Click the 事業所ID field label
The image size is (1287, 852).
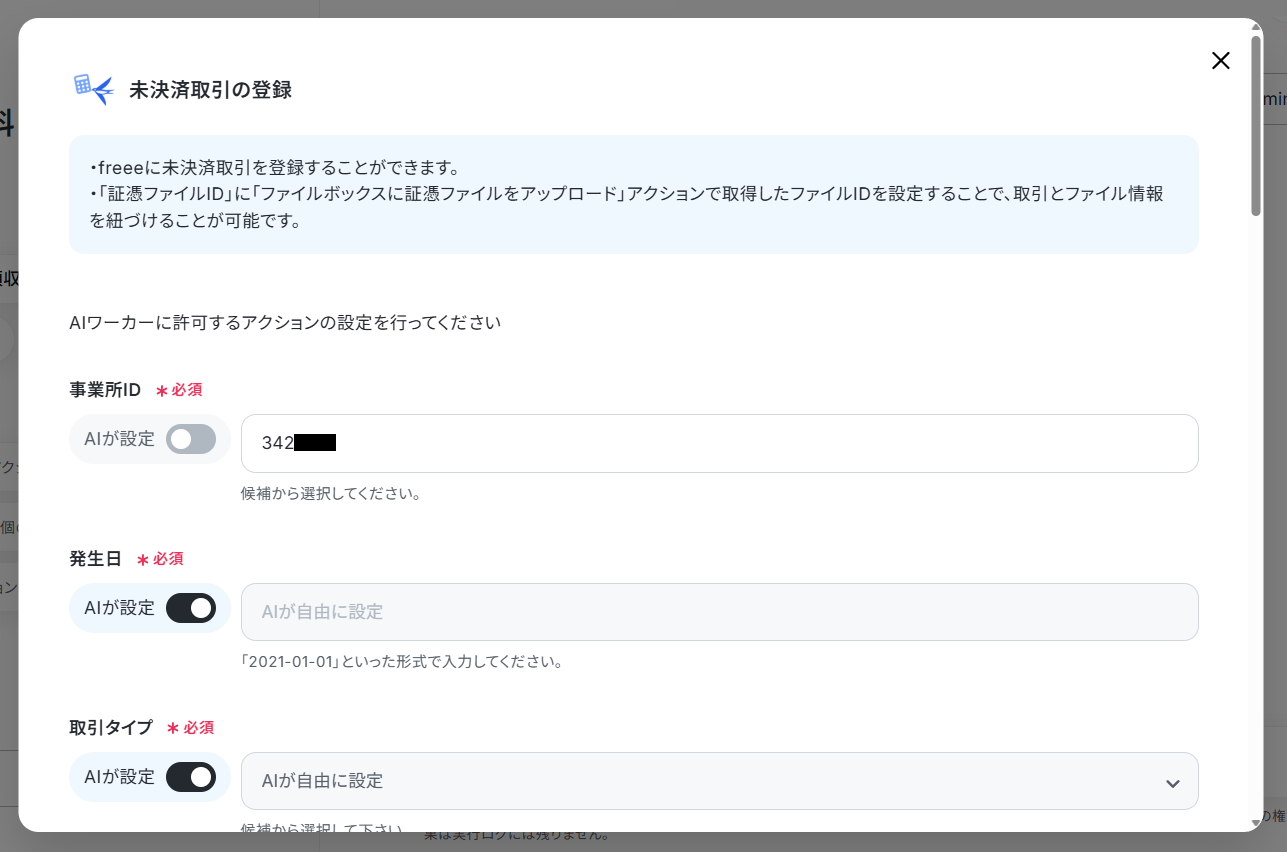pos(105,389)
